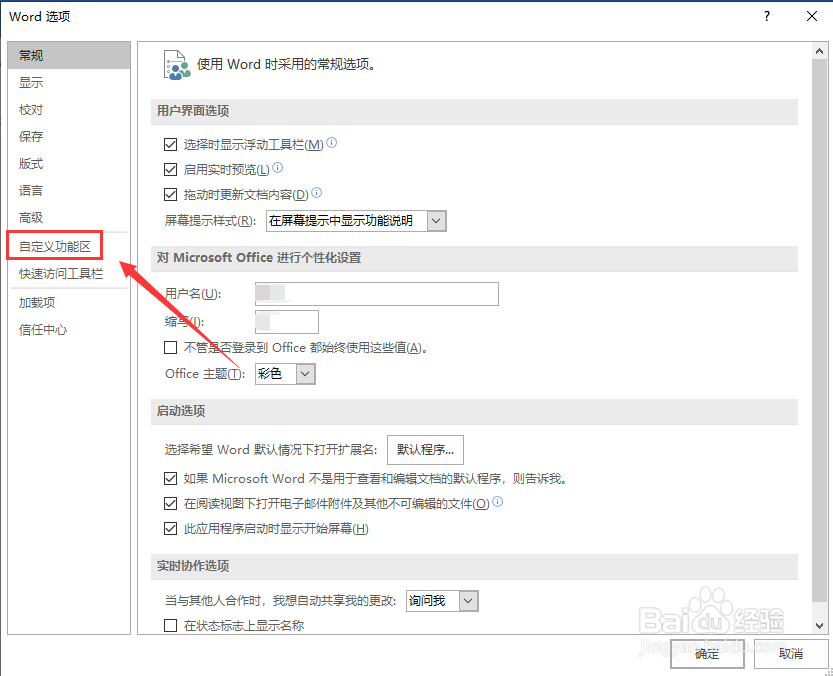Image resolution: width=833 pixels, height=676 pixels.
Task: Select the 常规 category
Action: (69, 55)
